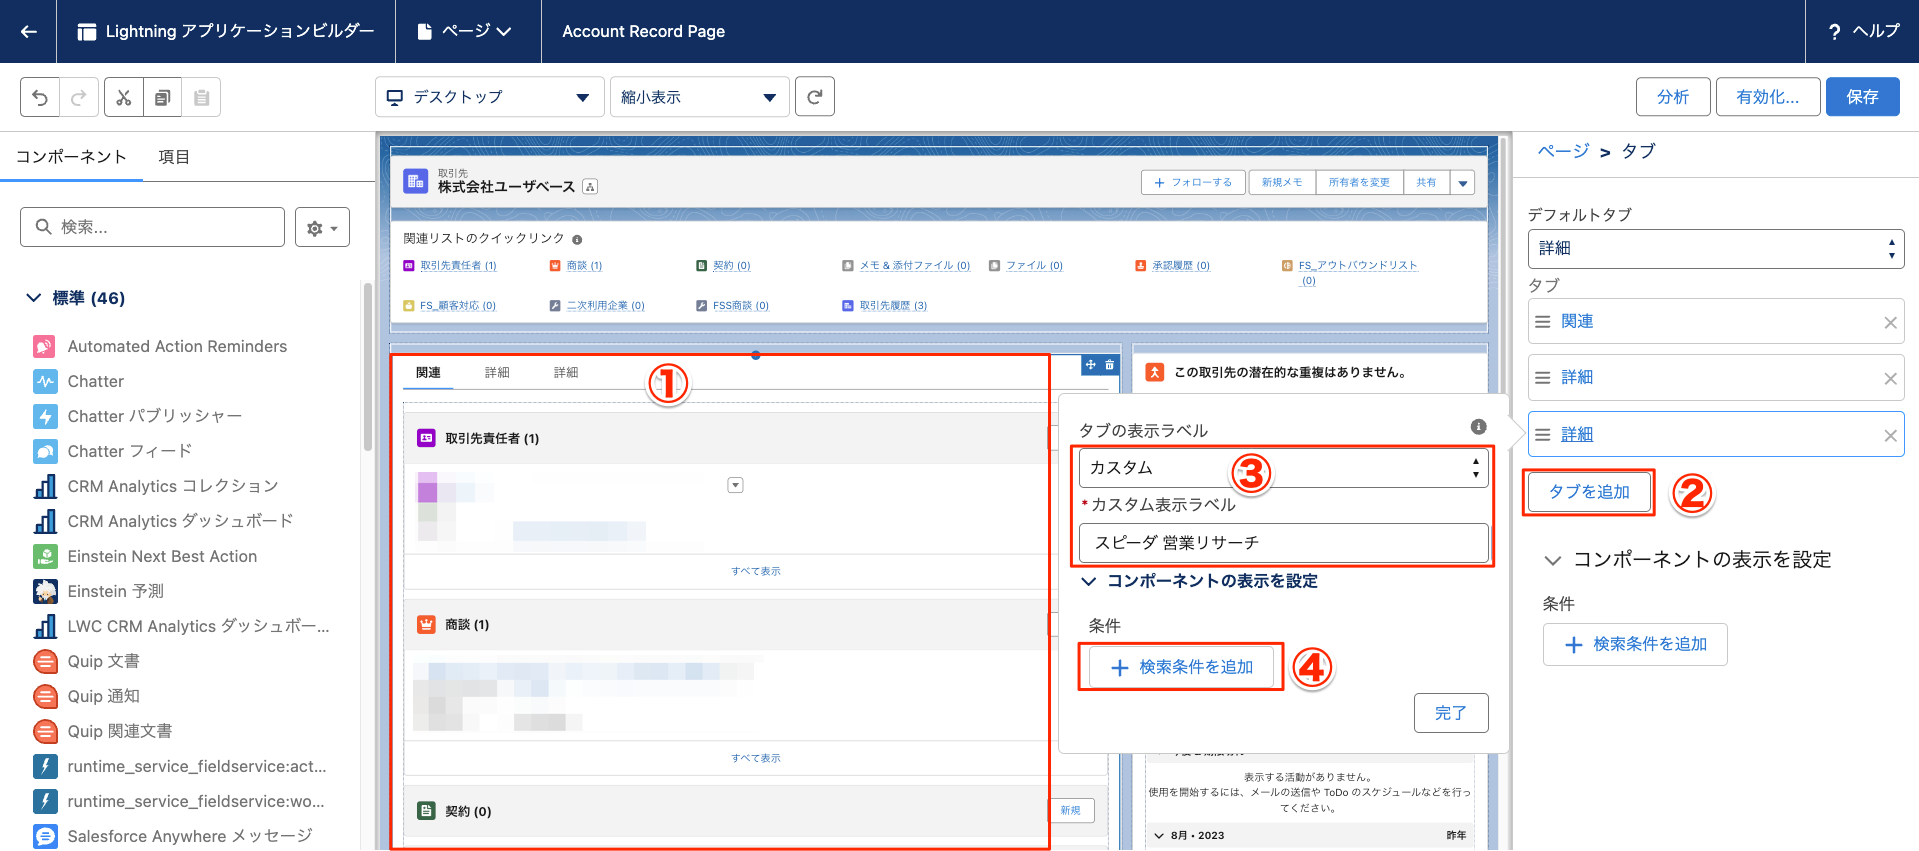Open the component list gear settings

point(322,228)
